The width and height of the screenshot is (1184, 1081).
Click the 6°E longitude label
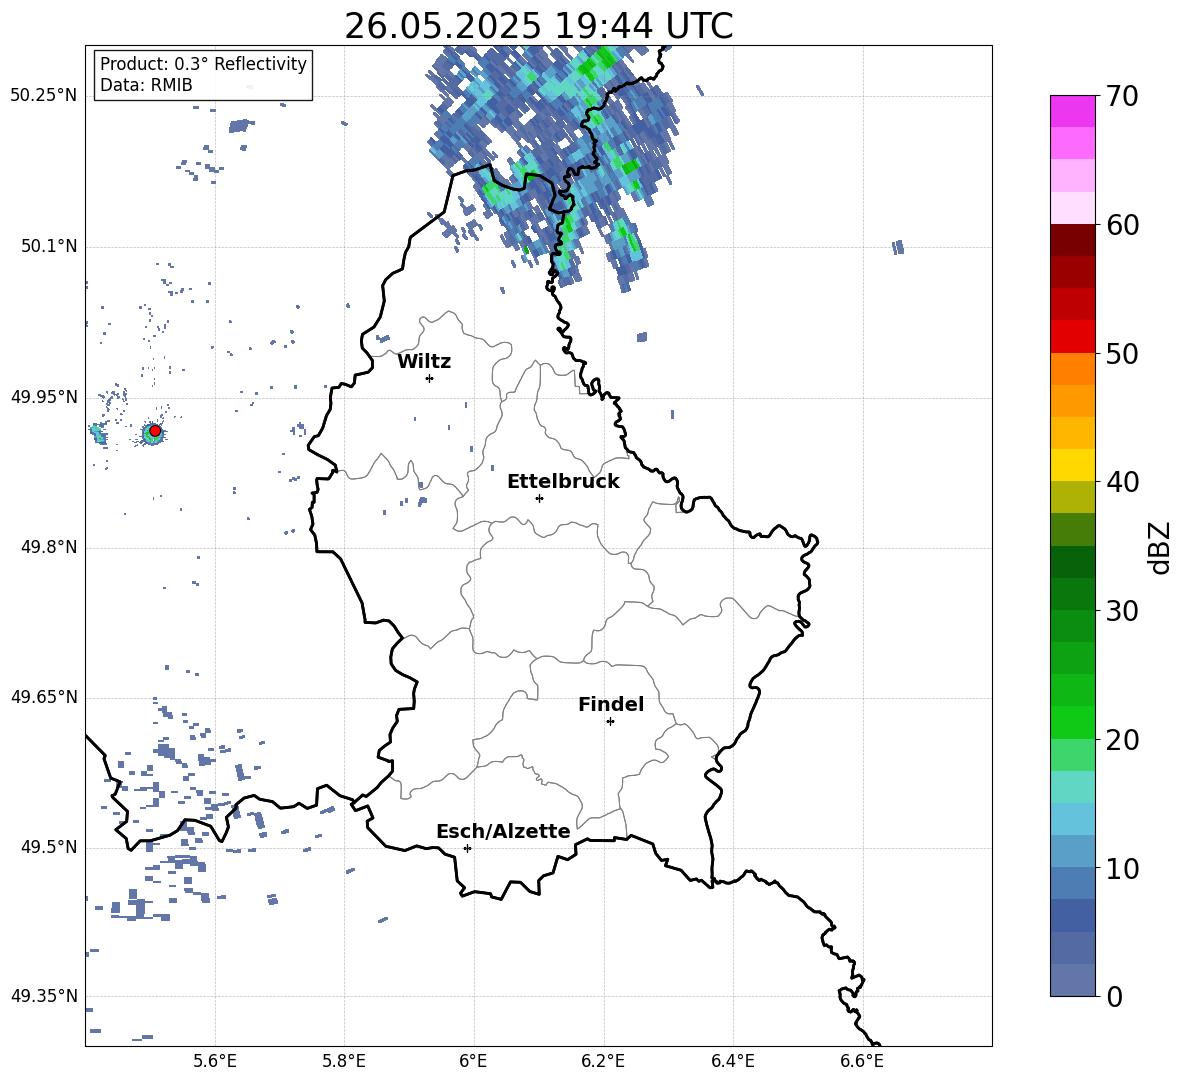click(x=473, y=1062)
